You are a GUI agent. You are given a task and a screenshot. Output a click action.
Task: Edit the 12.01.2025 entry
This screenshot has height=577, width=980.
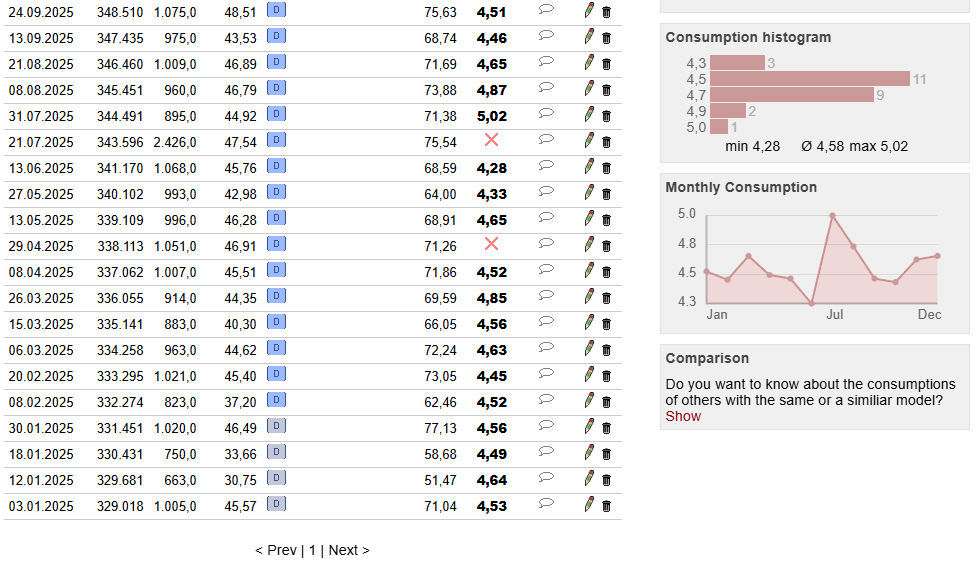click(x=589, y=479)
